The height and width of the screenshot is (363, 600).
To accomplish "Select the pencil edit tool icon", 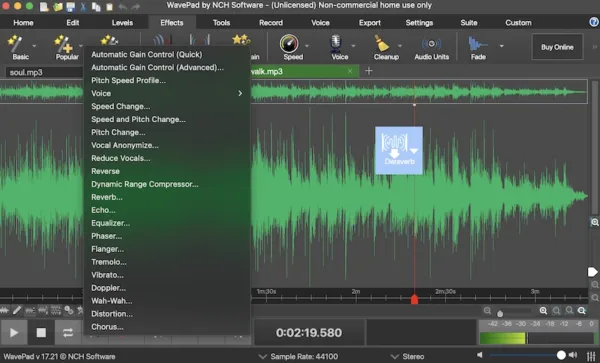I will (x=17, y=310).
